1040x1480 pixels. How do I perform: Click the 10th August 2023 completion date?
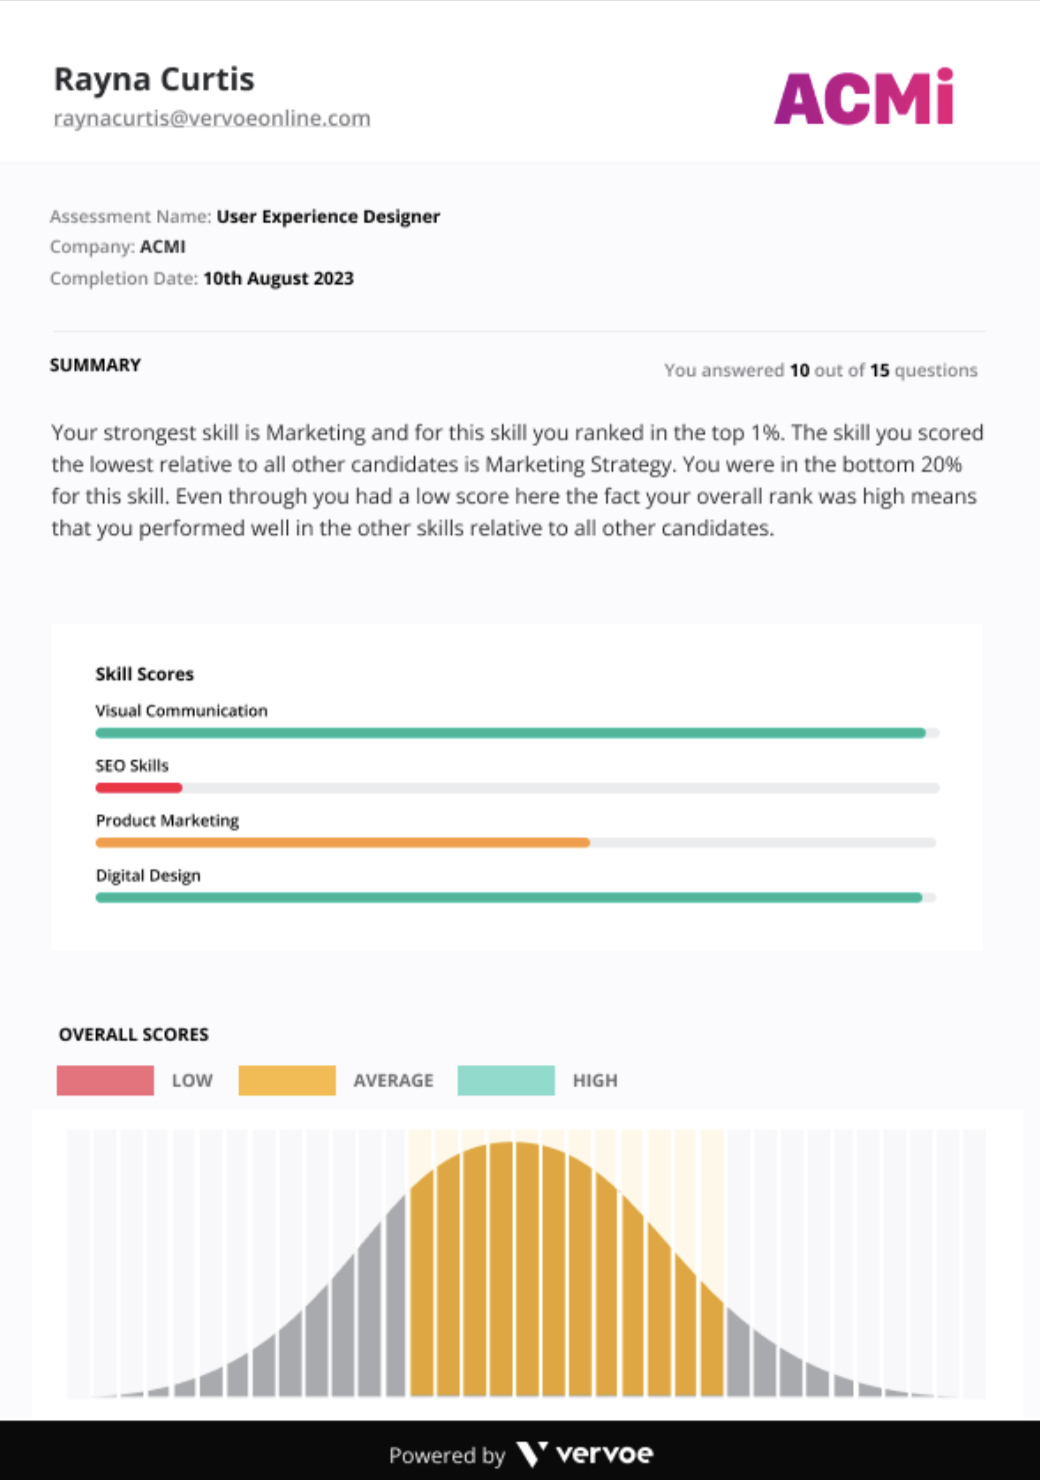[x=278, y=278]
